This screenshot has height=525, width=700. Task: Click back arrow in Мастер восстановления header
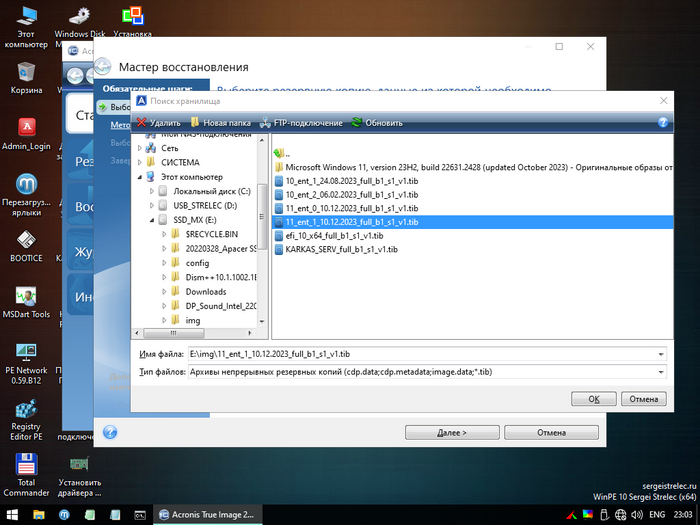[x=103, y=67]
